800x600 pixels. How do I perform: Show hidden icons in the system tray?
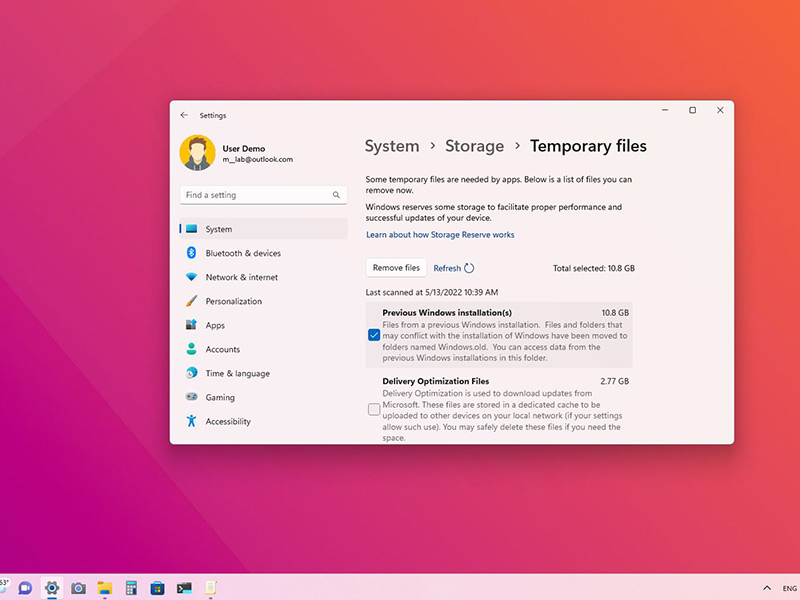point(766,588)
